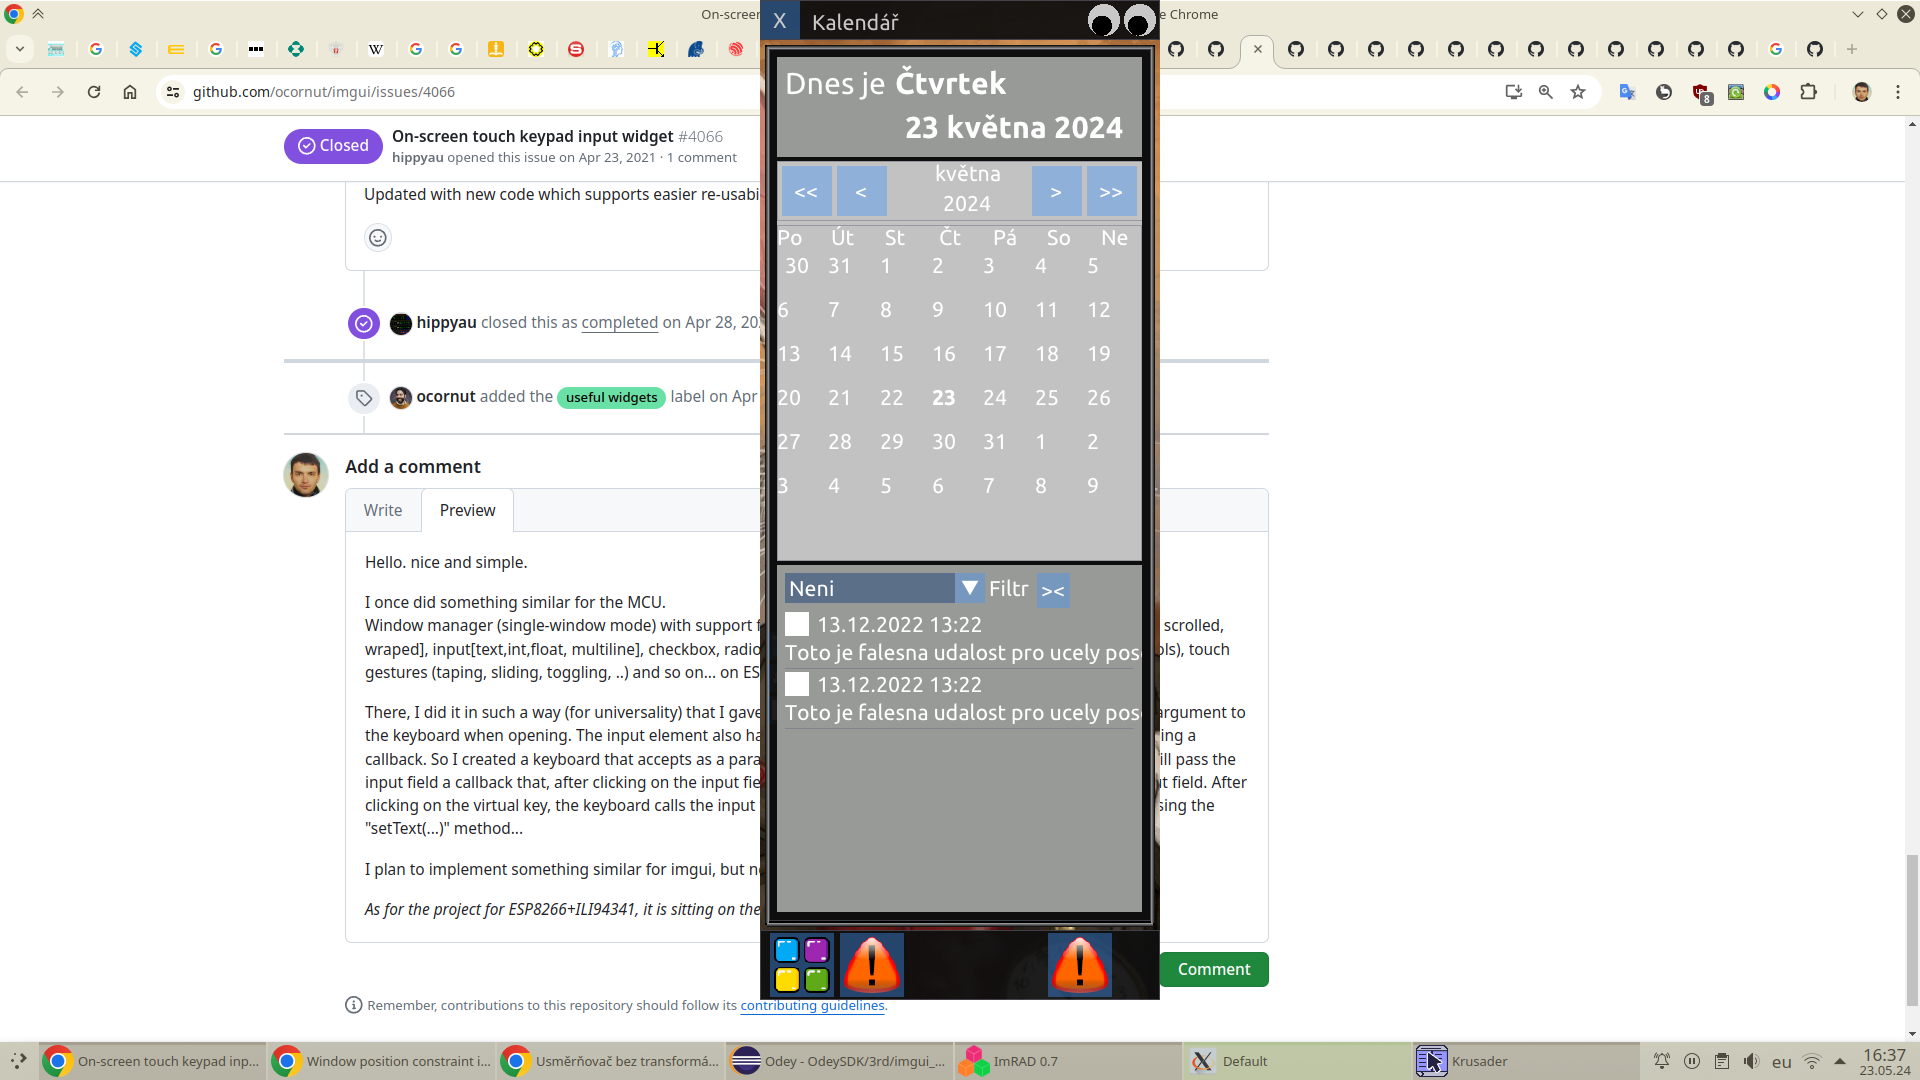This screenshot has width=1920, height=1080.
Task: Check the first event checkbox
Action: (797, 625)
